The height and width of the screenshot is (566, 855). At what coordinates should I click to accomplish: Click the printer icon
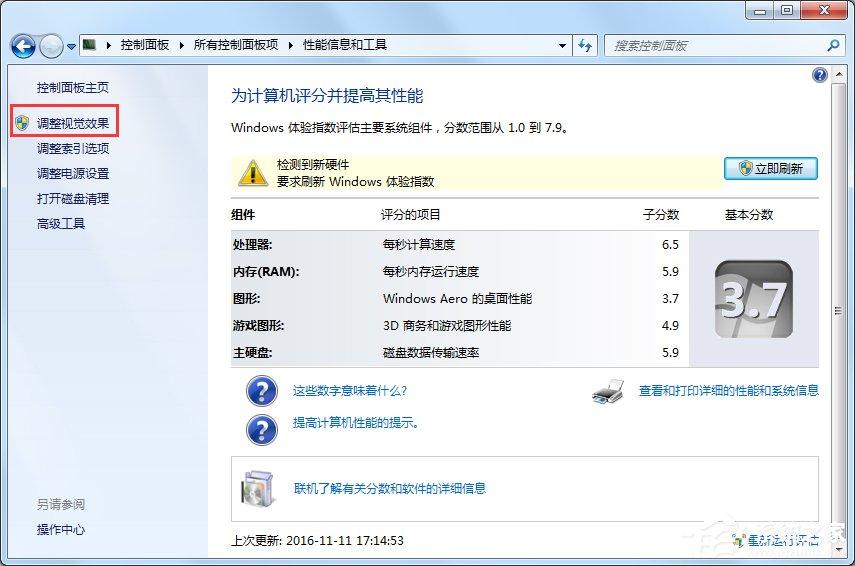click(x=609, y=391)
